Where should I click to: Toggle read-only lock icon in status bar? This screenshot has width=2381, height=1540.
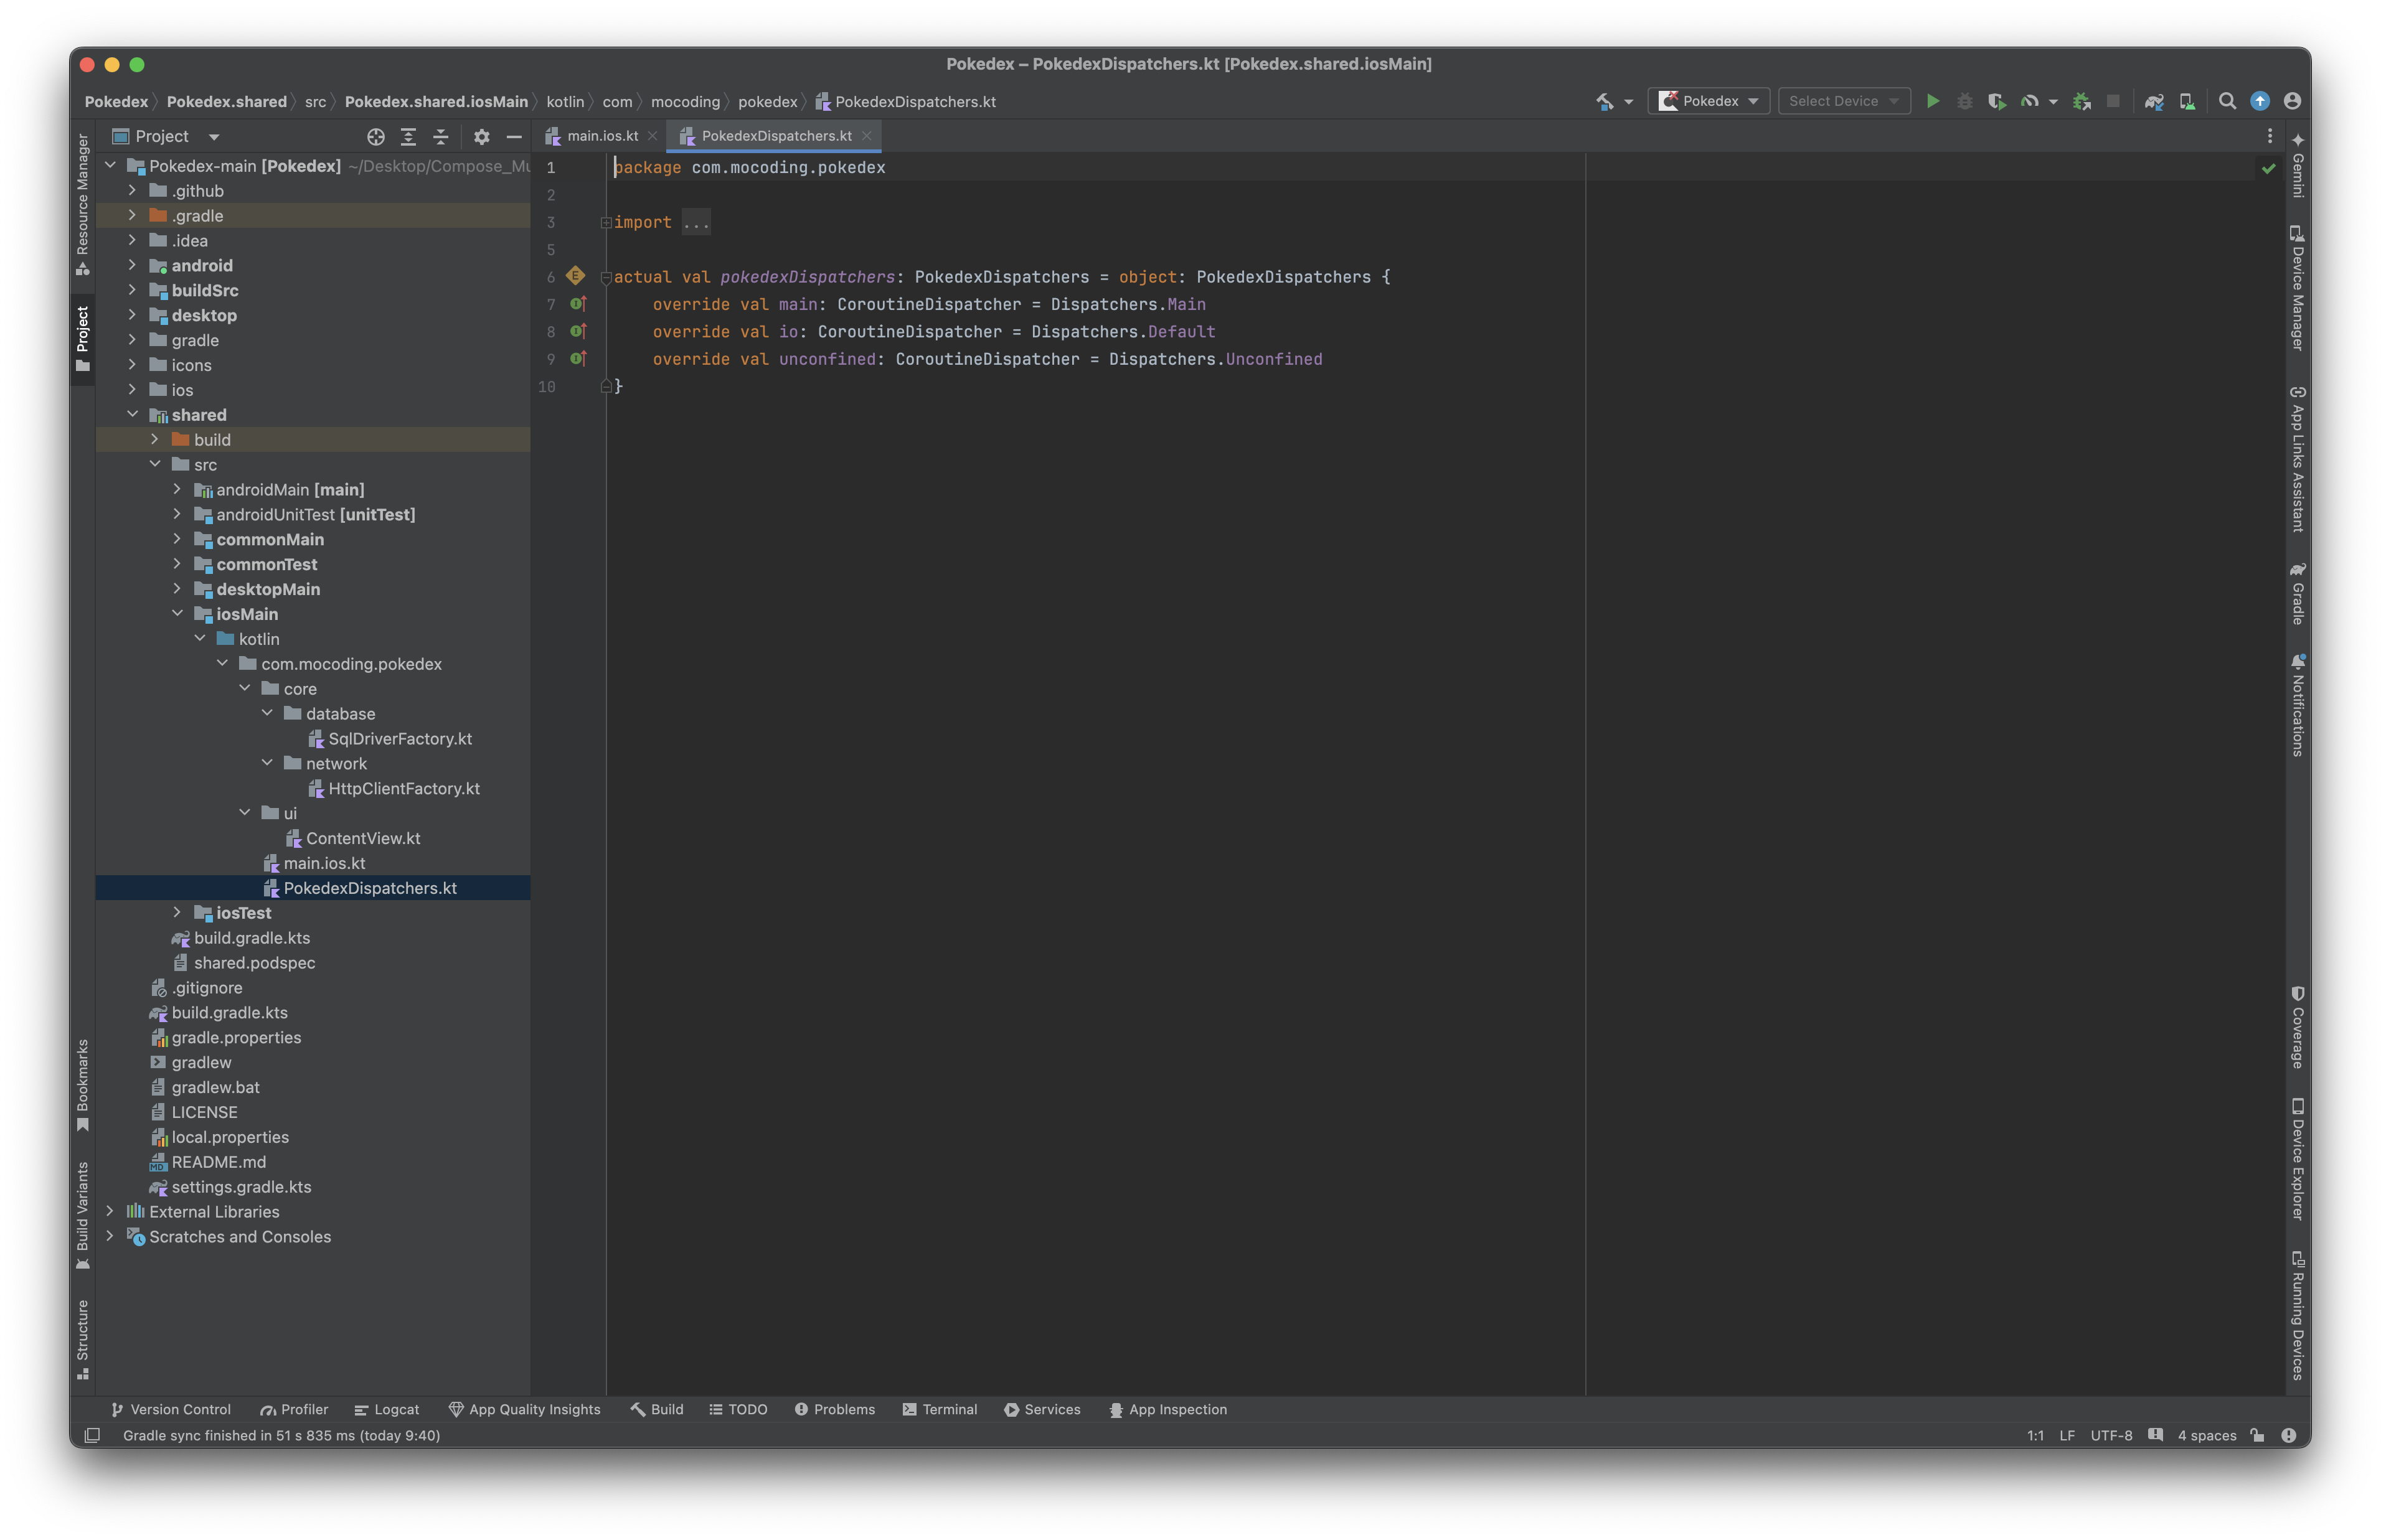[2257, 1435]
